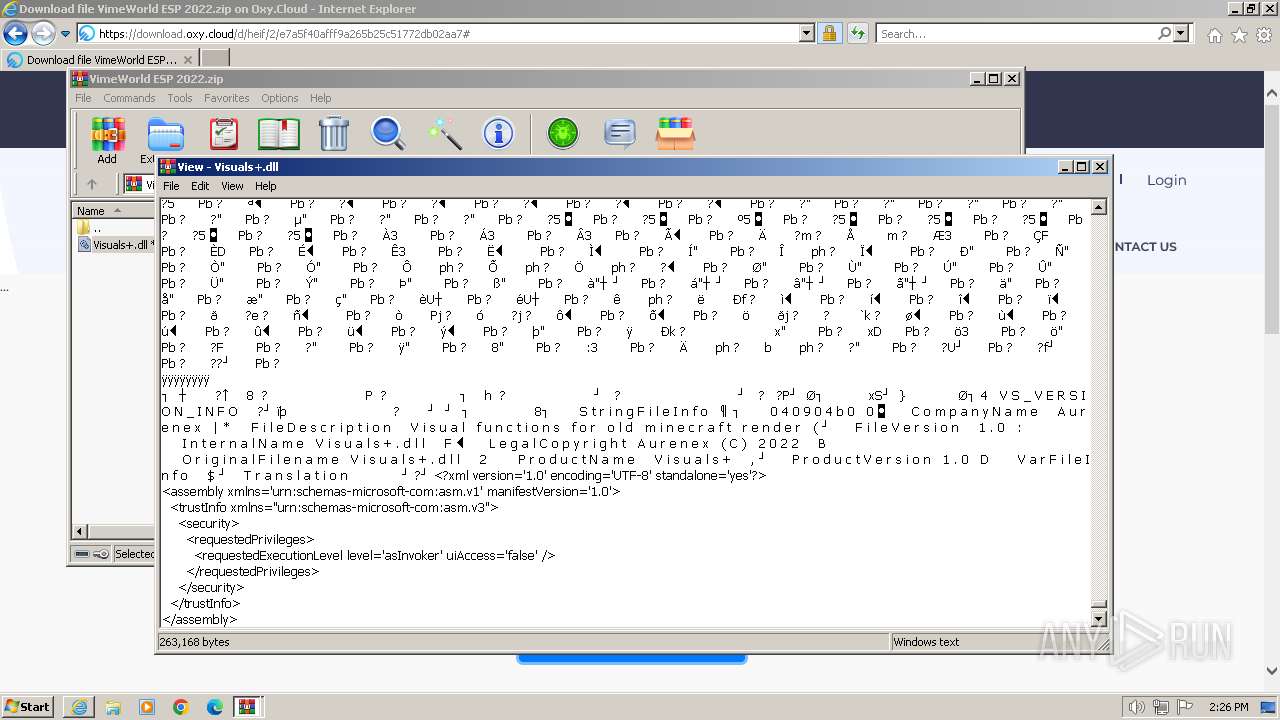Click the WinRAR Add archive icon
Image resolution: width=1280 pixels, height=720 pixels.
pos(107,133)
